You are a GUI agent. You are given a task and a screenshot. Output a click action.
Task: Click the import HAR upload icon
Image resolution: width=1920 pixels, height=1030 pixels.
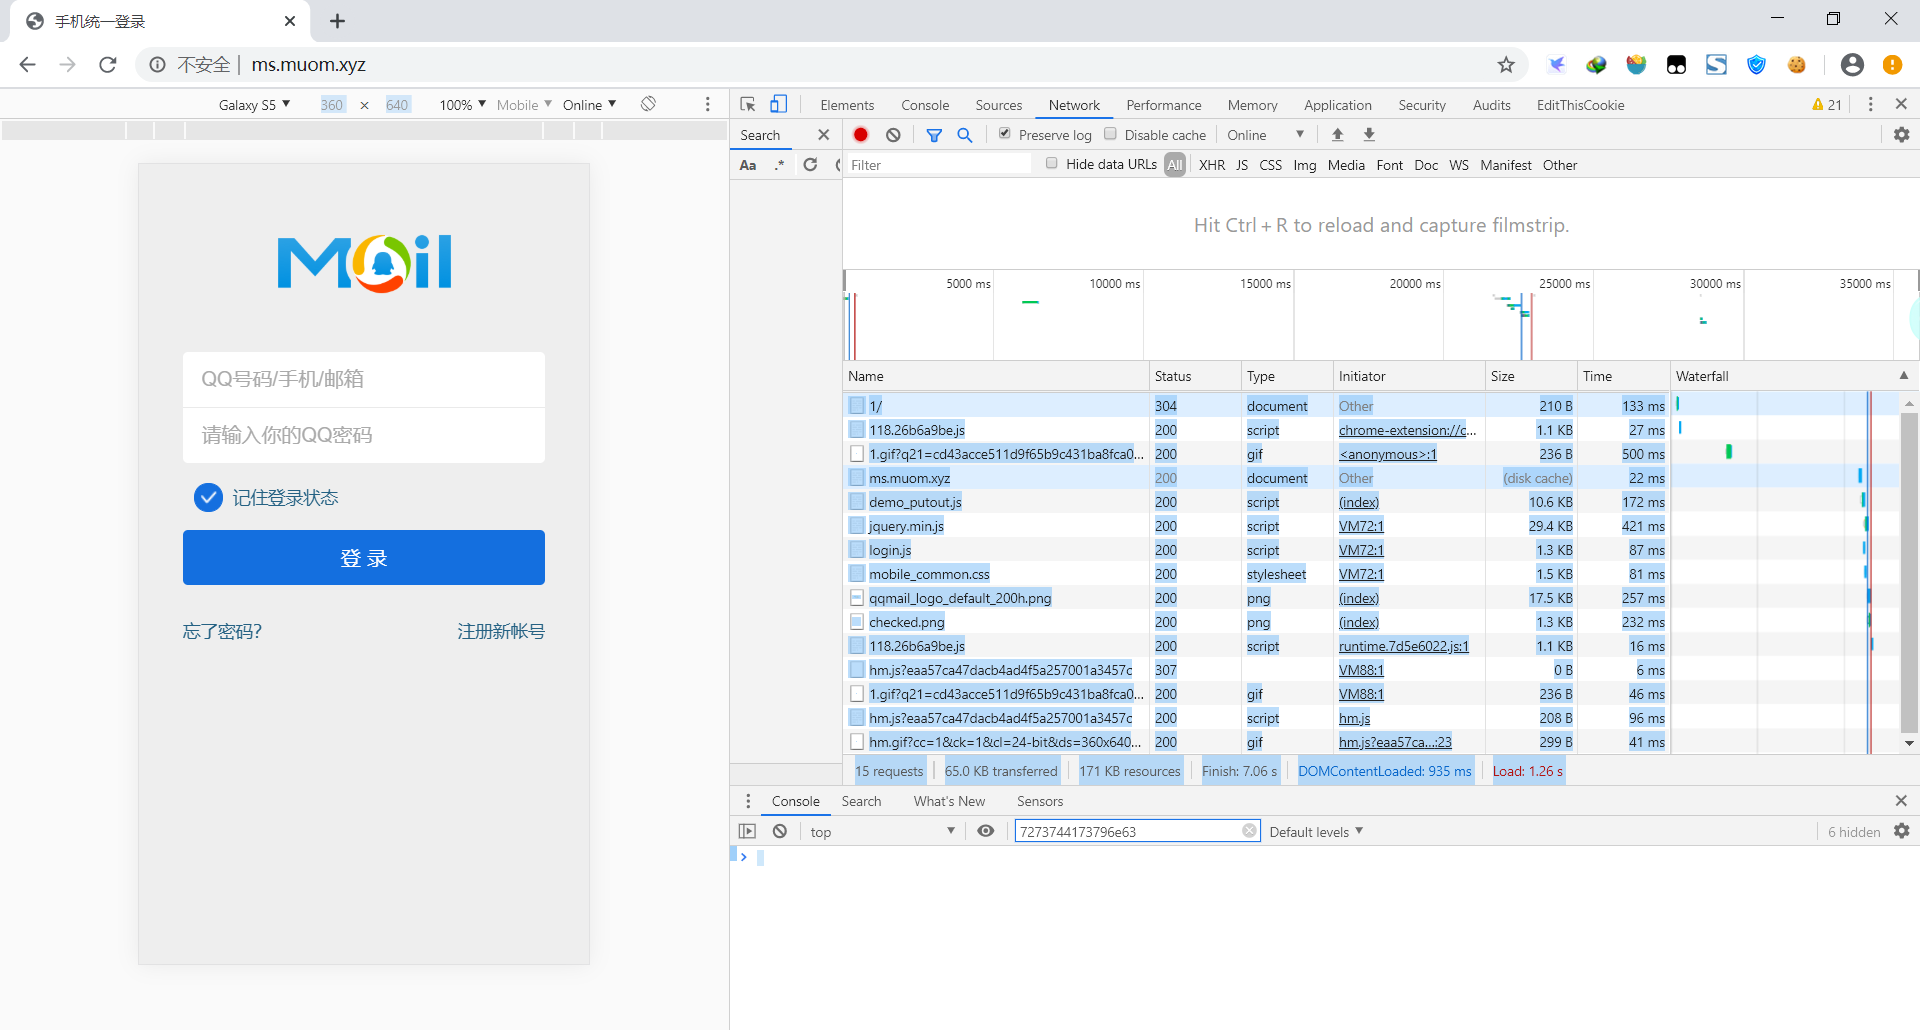click(x=1337, y=135)
